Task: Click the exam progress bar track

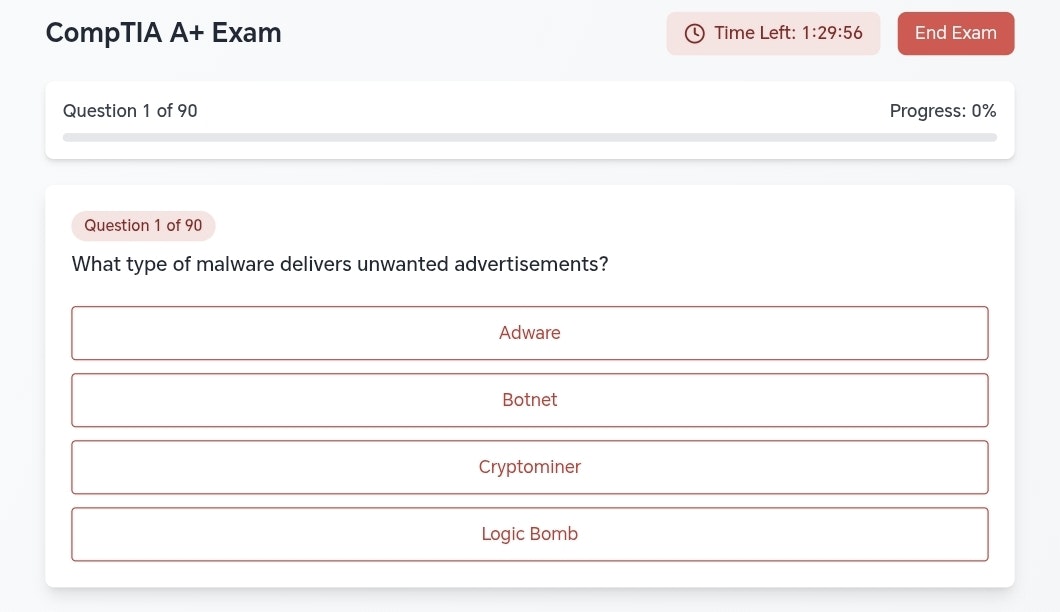Action: (x=529, y=137)
